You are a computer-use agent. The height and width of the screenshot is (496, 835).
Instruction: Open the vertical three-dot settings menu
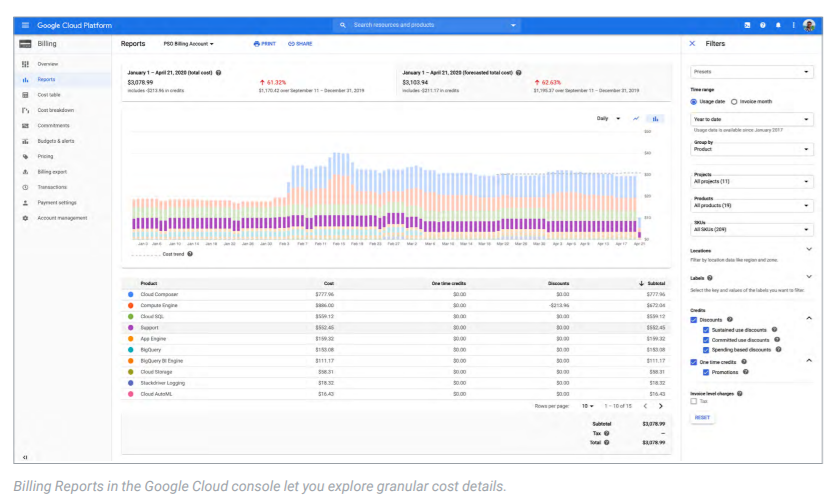coord(793,25)
